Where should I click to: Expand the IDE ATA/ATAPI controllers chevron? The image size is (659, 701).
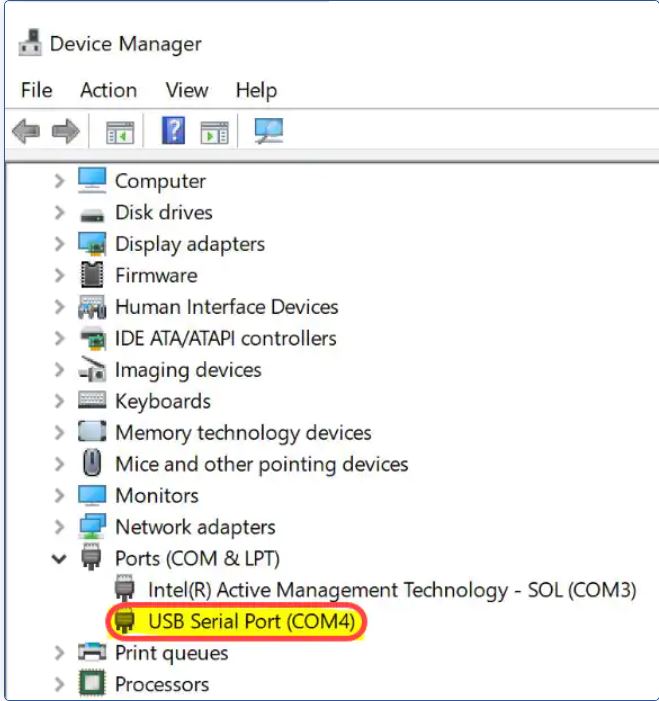pyautogui.click(x=59, y=338)
